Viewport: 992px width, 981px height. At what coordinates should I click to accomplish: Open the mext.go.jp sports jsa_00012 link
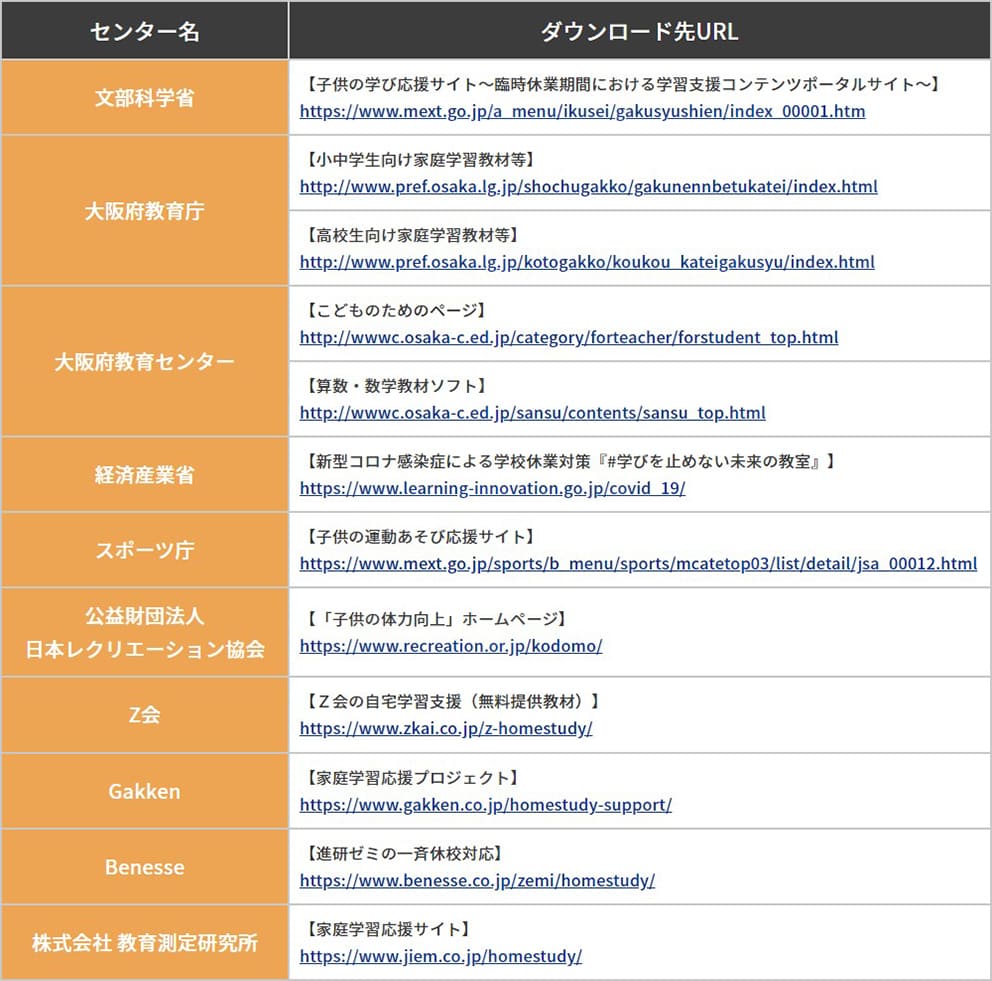638,564
